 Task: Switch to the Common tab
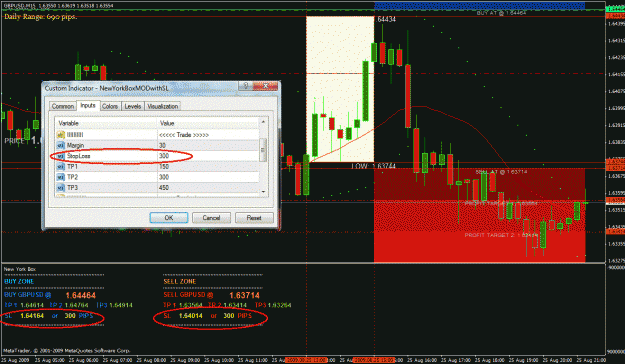63,106
